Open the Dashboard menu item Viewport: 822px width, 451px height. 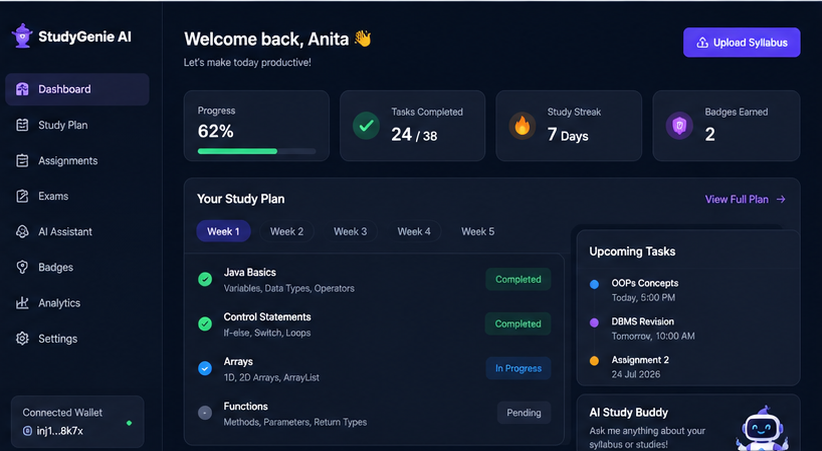click(77, 89)
